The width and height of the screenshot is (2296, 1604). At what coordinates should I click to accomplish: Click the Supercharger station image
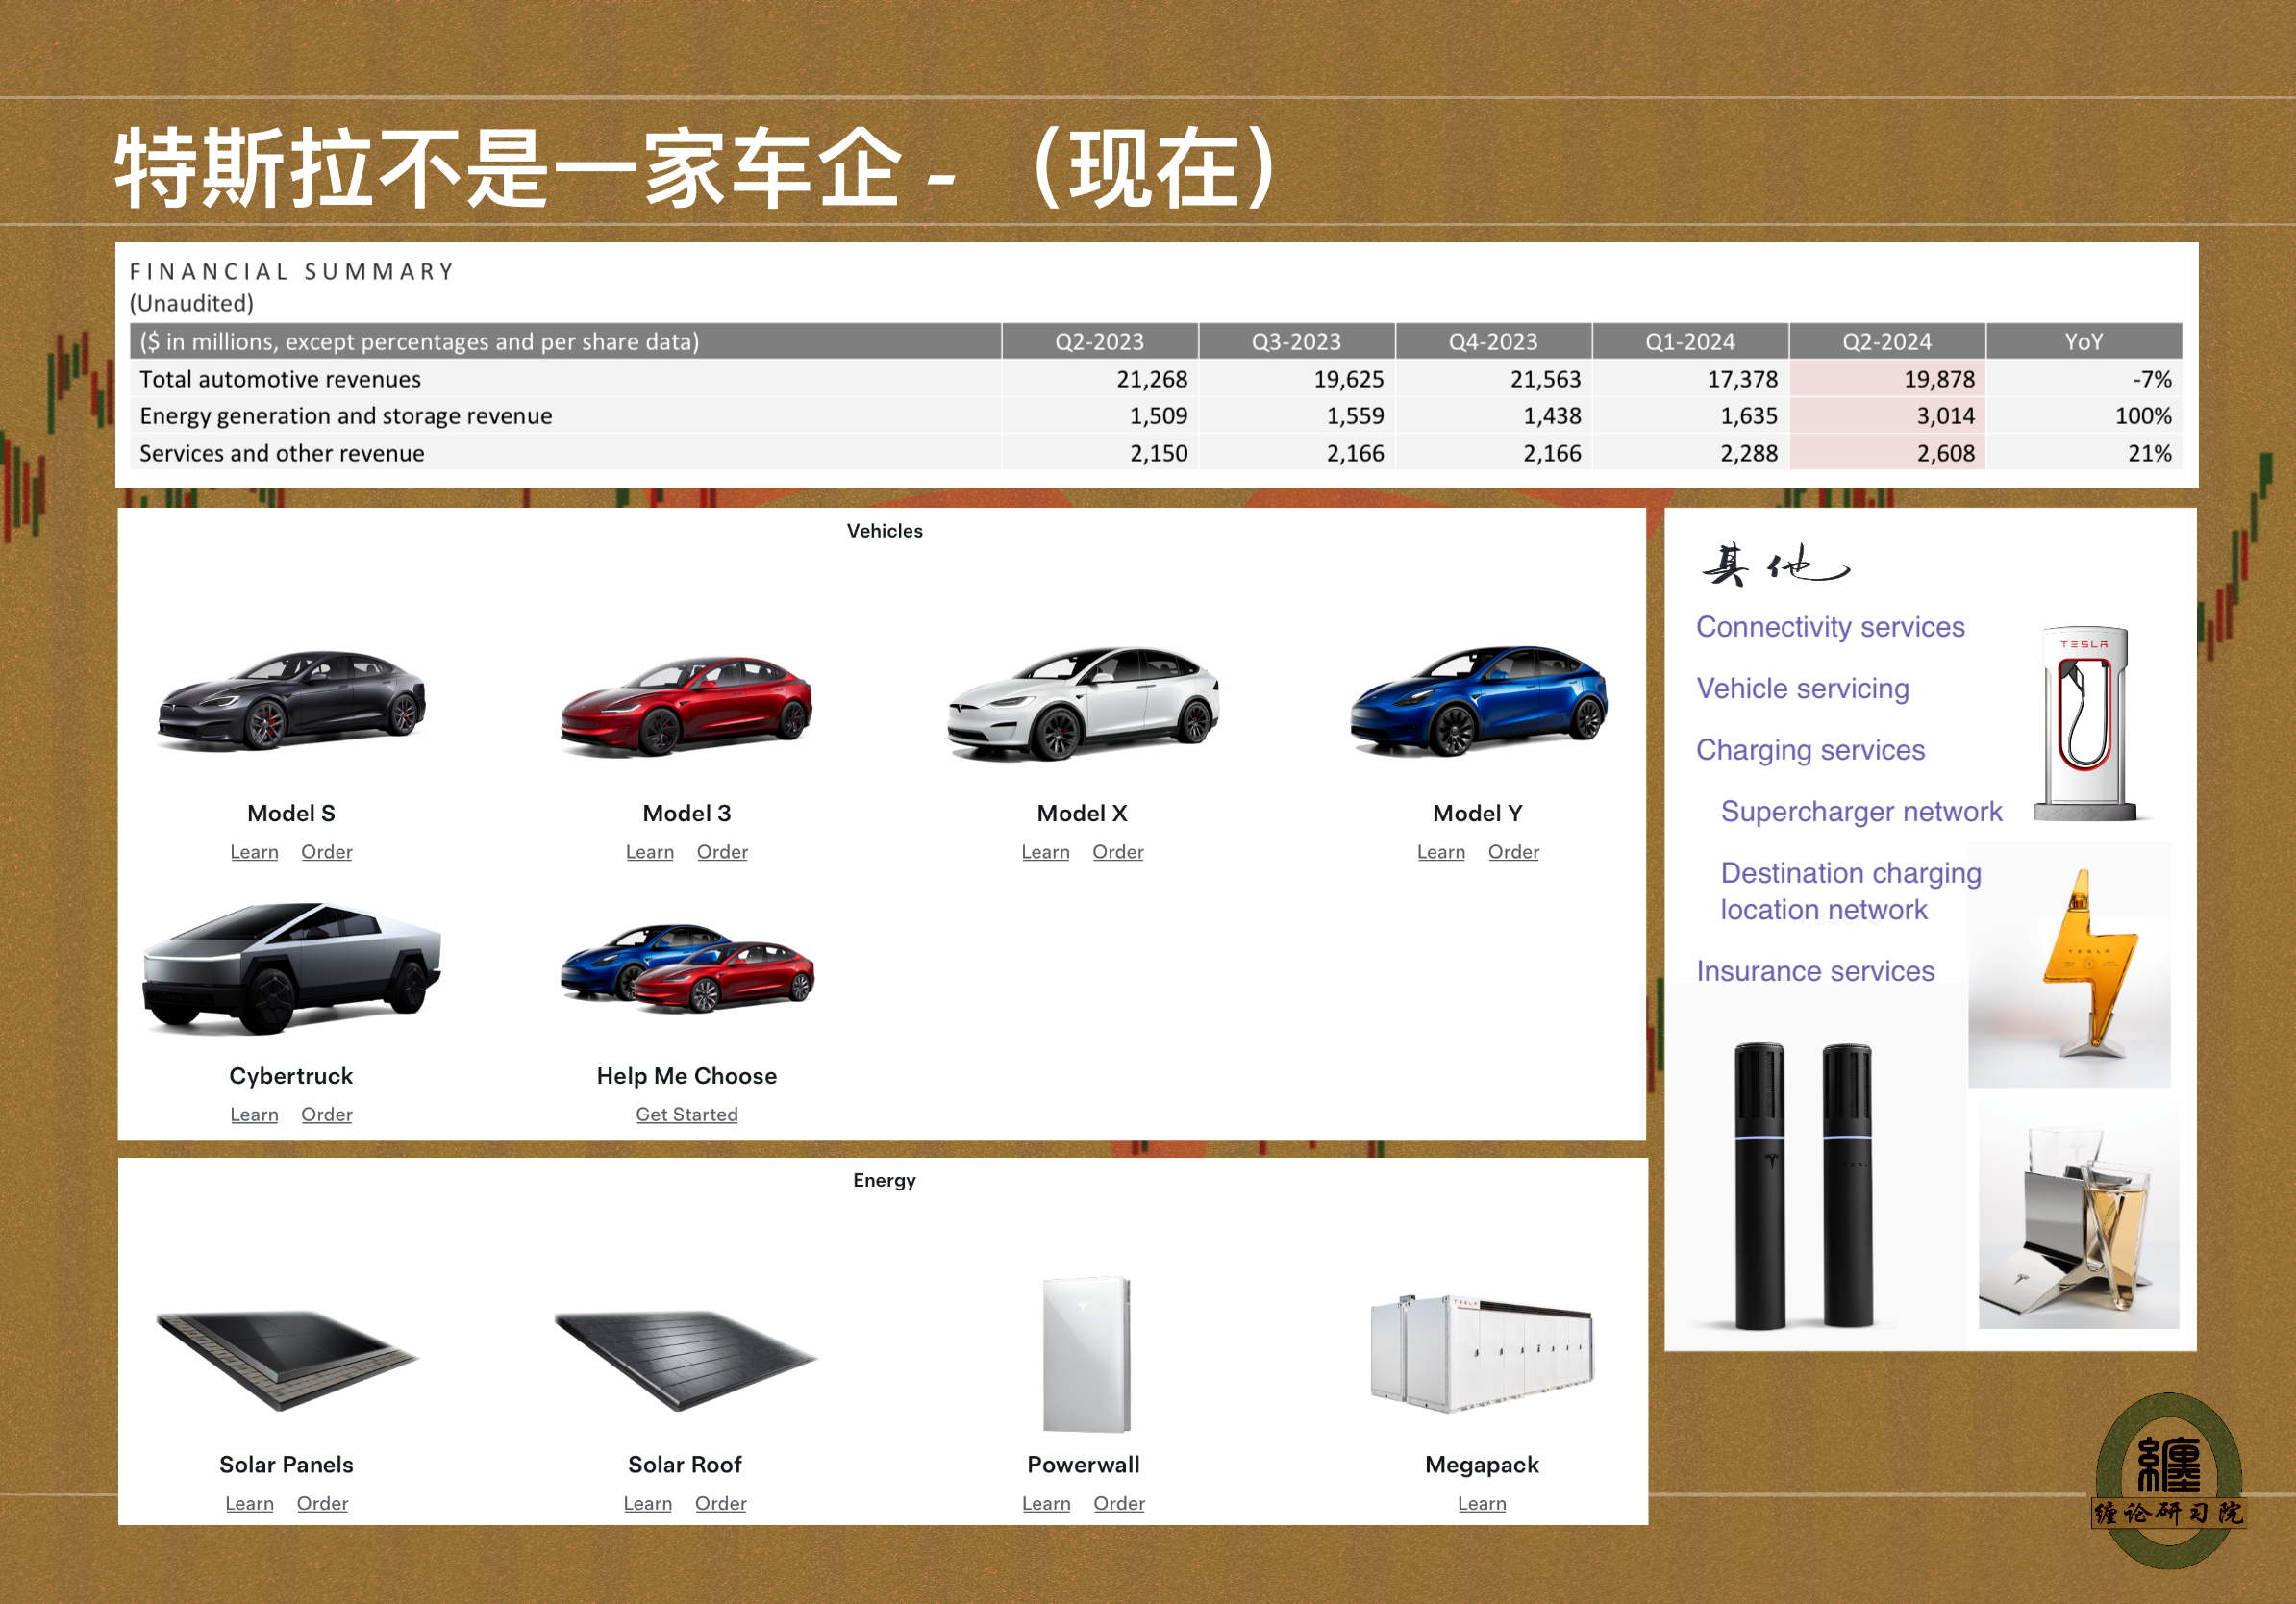[2086, 722]
